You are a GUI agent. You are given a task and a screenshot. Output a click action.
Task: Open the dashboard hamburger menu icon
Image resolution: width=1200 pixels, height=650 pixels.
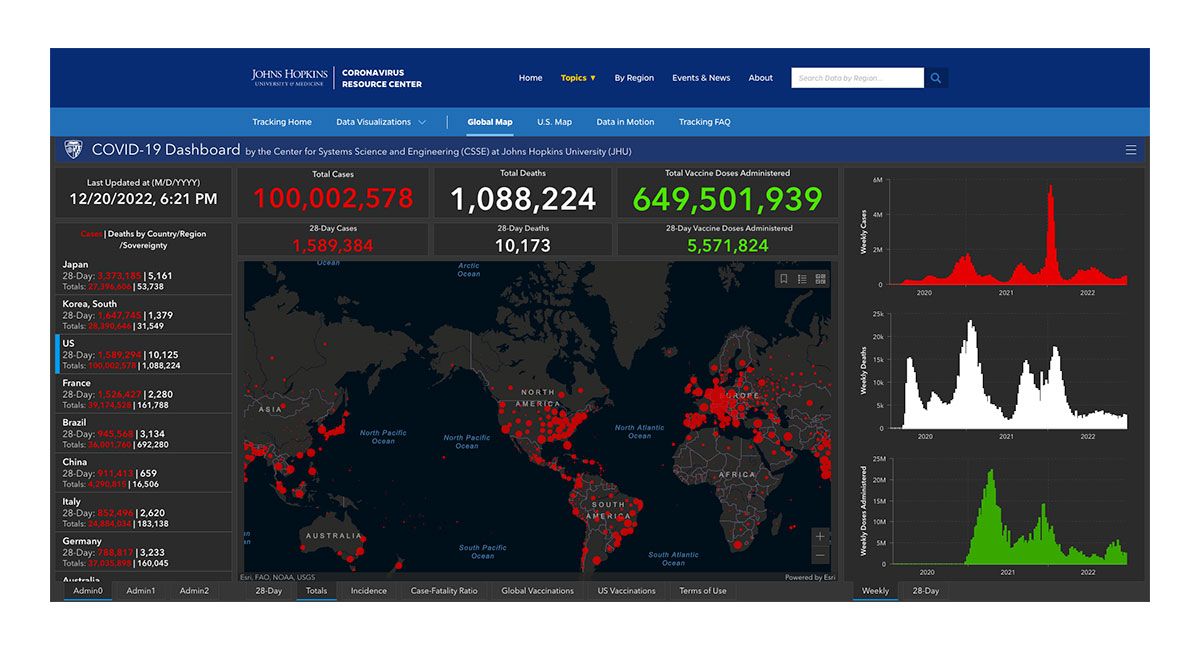[x=1131, y=150]
